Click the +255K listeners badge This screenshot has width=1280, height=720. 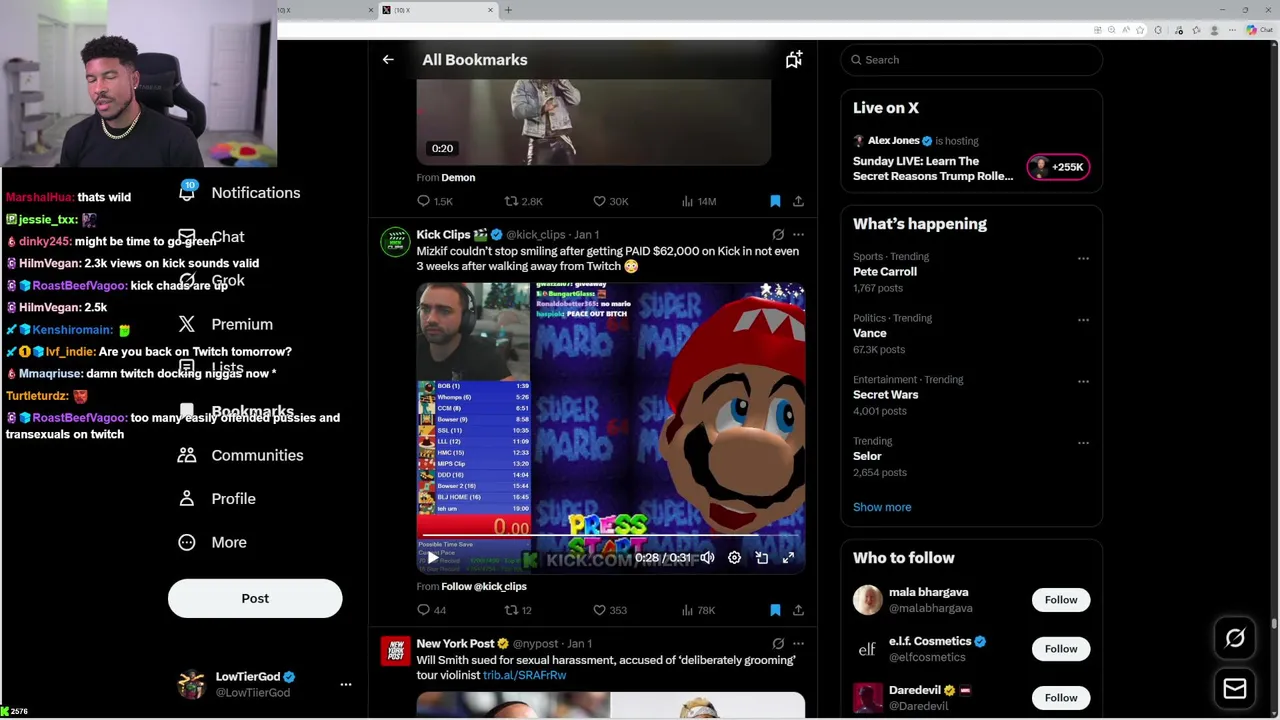[x=1058, y=167]
